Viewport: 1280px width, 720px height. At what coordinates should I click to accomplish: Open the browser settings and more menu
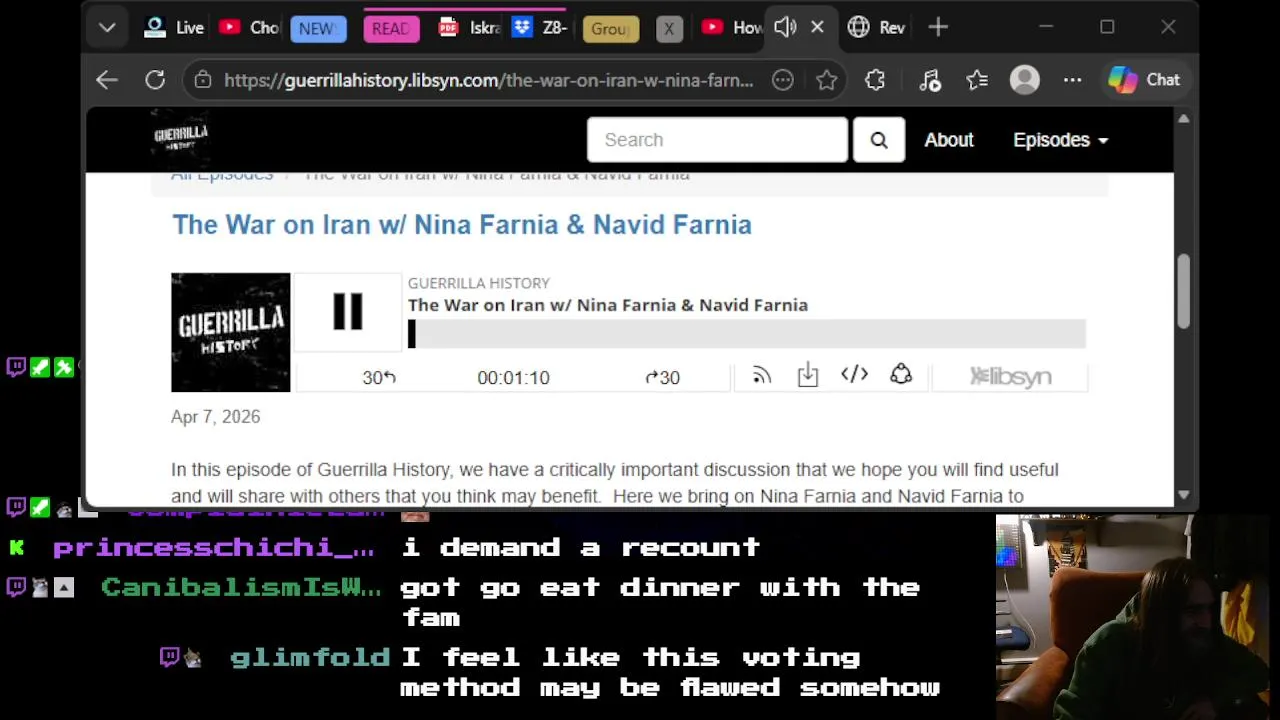pyautogui.click(x=1073, y=80)
